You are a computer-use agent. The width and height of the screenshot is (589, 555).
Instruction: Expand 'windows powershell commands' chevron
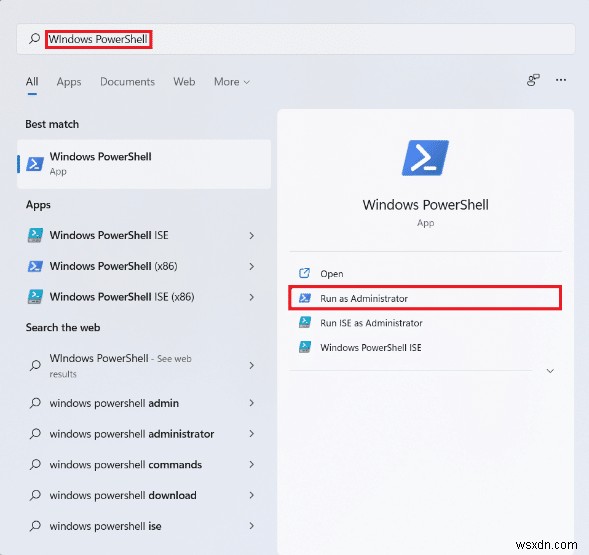point(251,464)
